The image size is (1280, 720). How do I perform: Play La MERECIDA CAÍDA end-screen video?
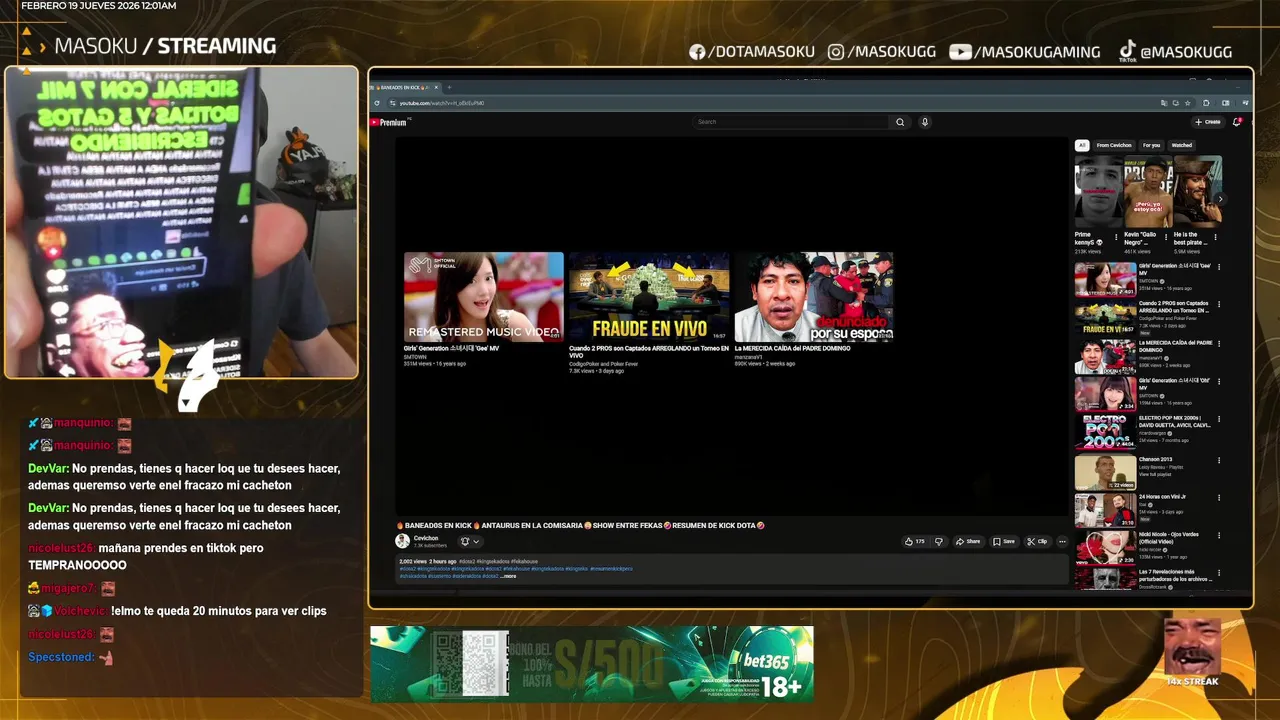[x=814, y=297]
